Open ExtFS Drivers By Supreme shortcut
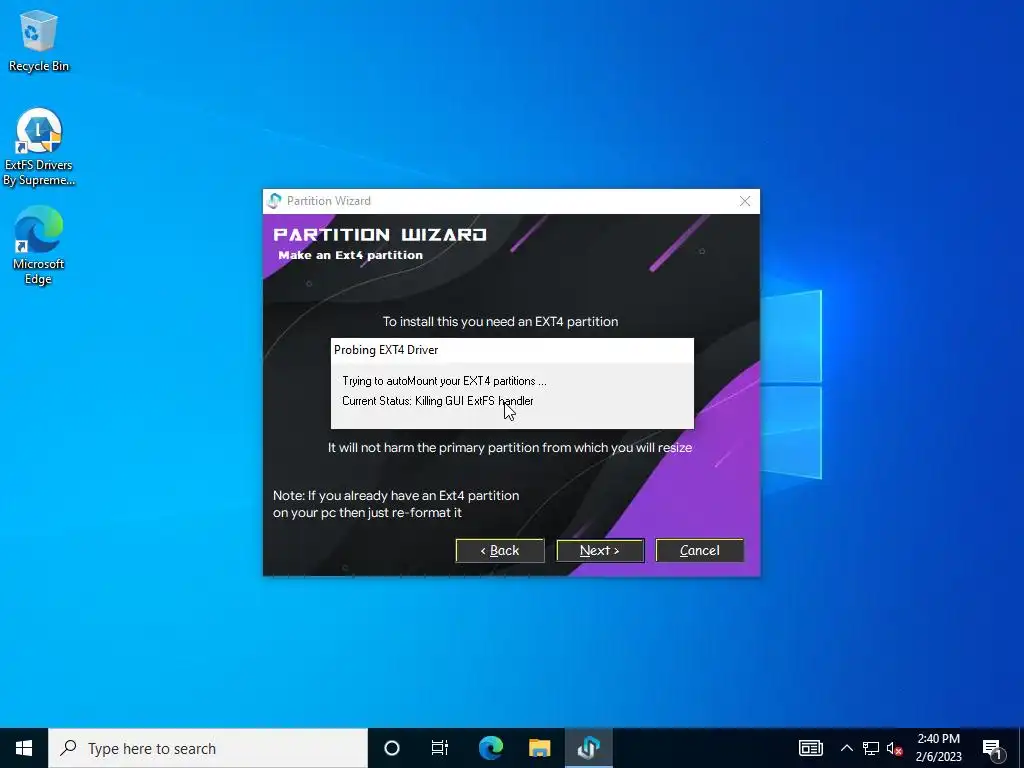Image resolution: width=1024 pixels, height=768 pixels. (39, 147)
